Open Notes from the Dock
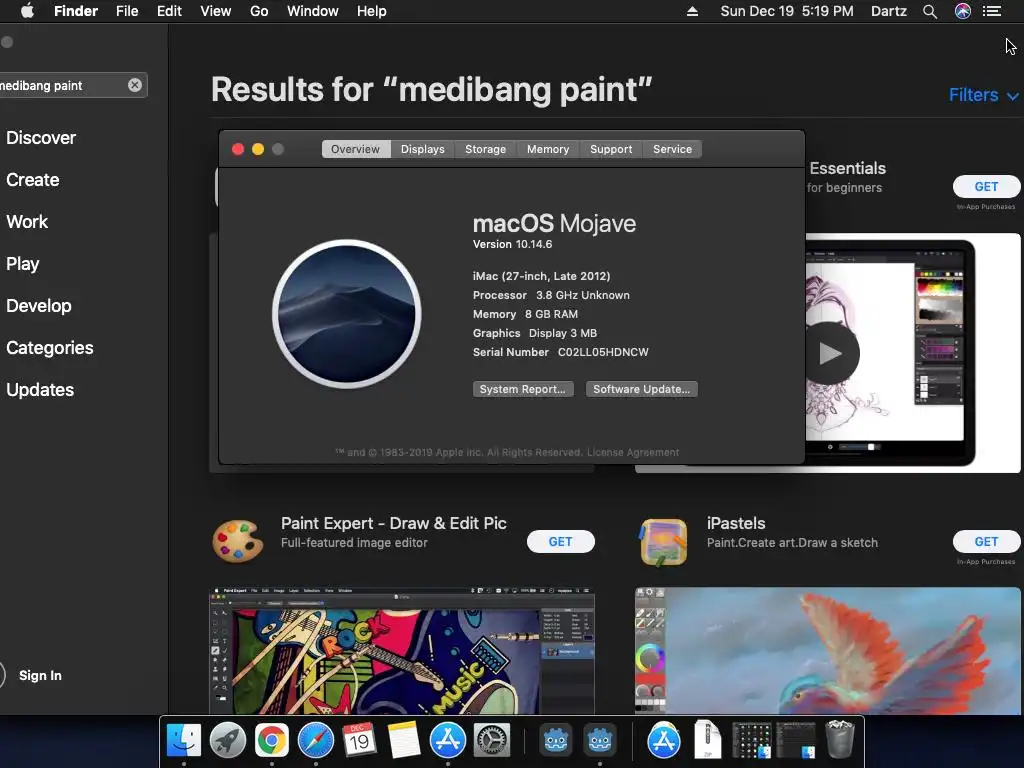 404,741
